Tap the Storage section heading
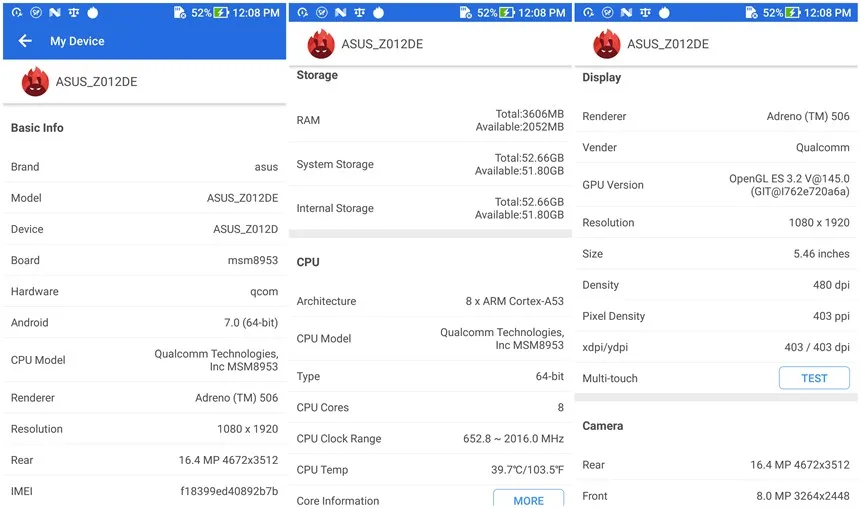 pos(317,75)
